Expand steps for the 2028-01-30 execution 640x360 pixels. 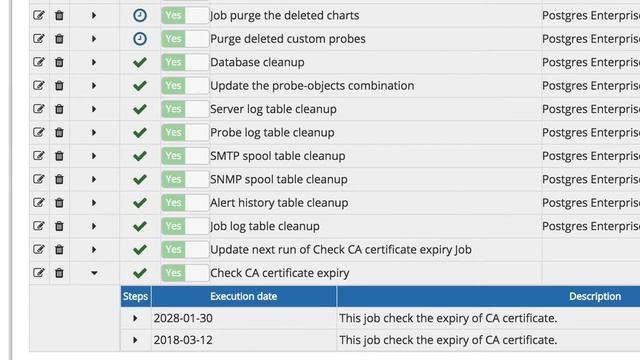tap(135, 318)
